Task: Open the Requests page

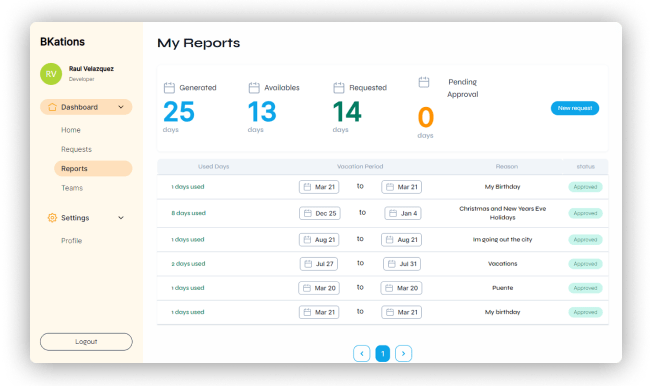Action: (77, 149)
